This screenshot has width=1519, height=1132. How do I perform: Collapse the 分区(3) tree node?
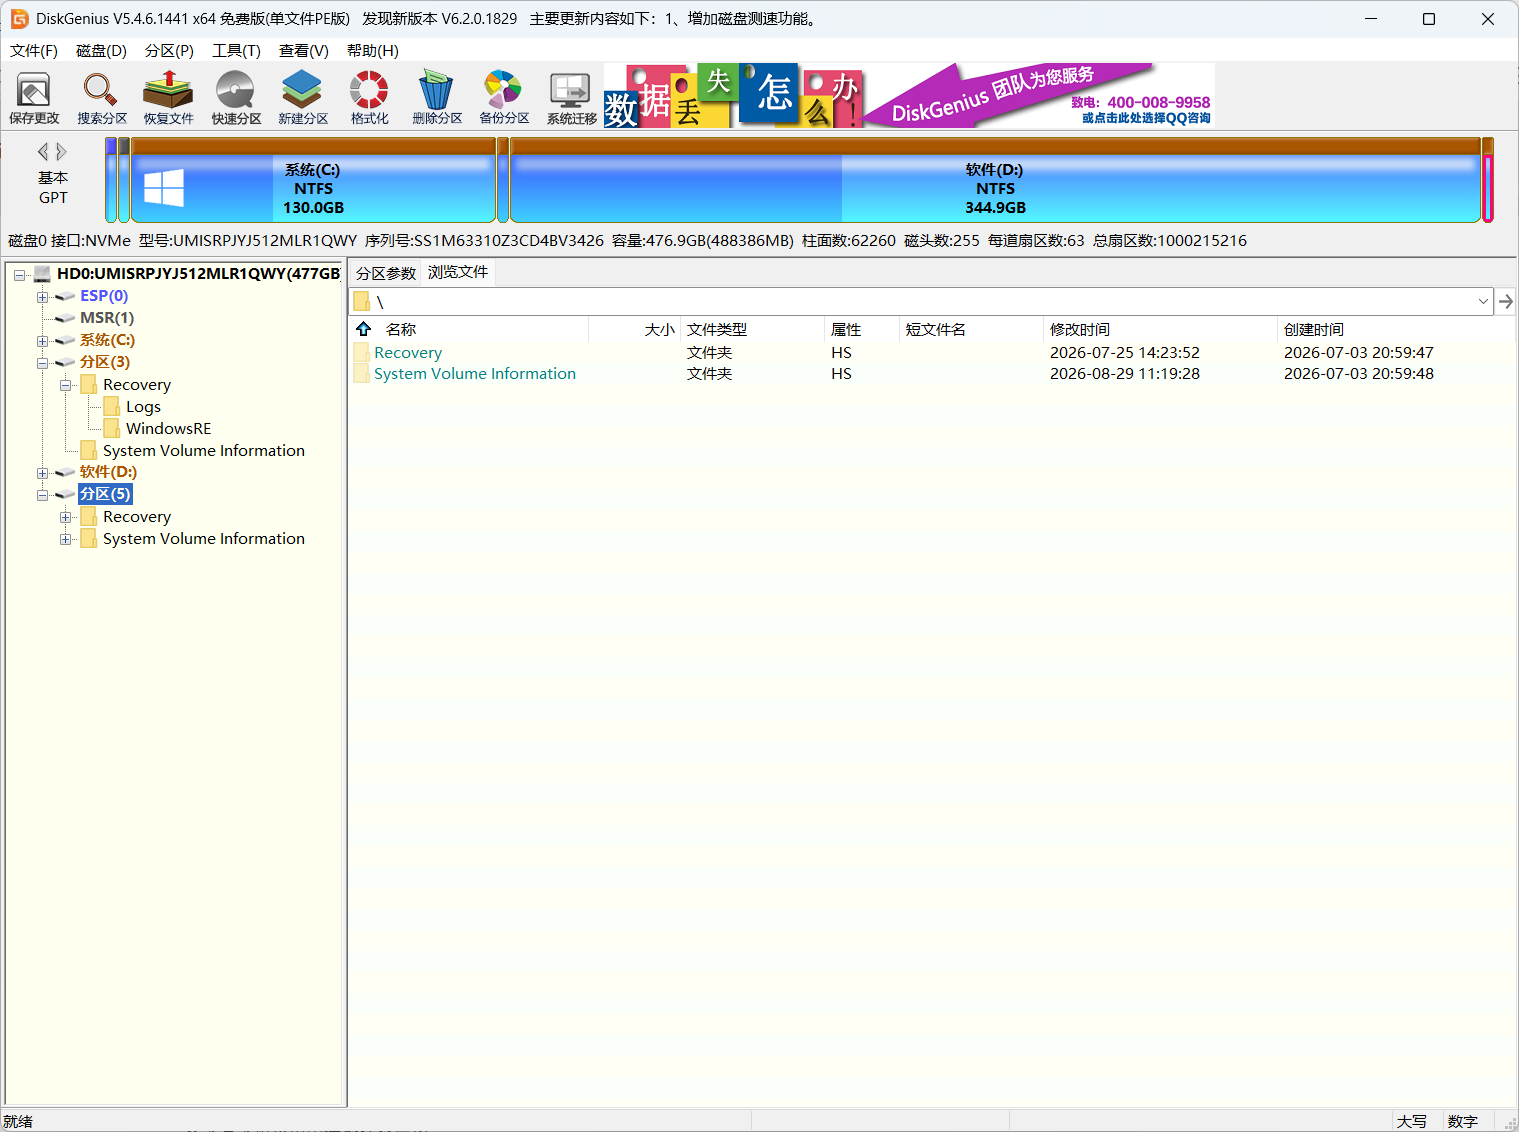point(42,362)
